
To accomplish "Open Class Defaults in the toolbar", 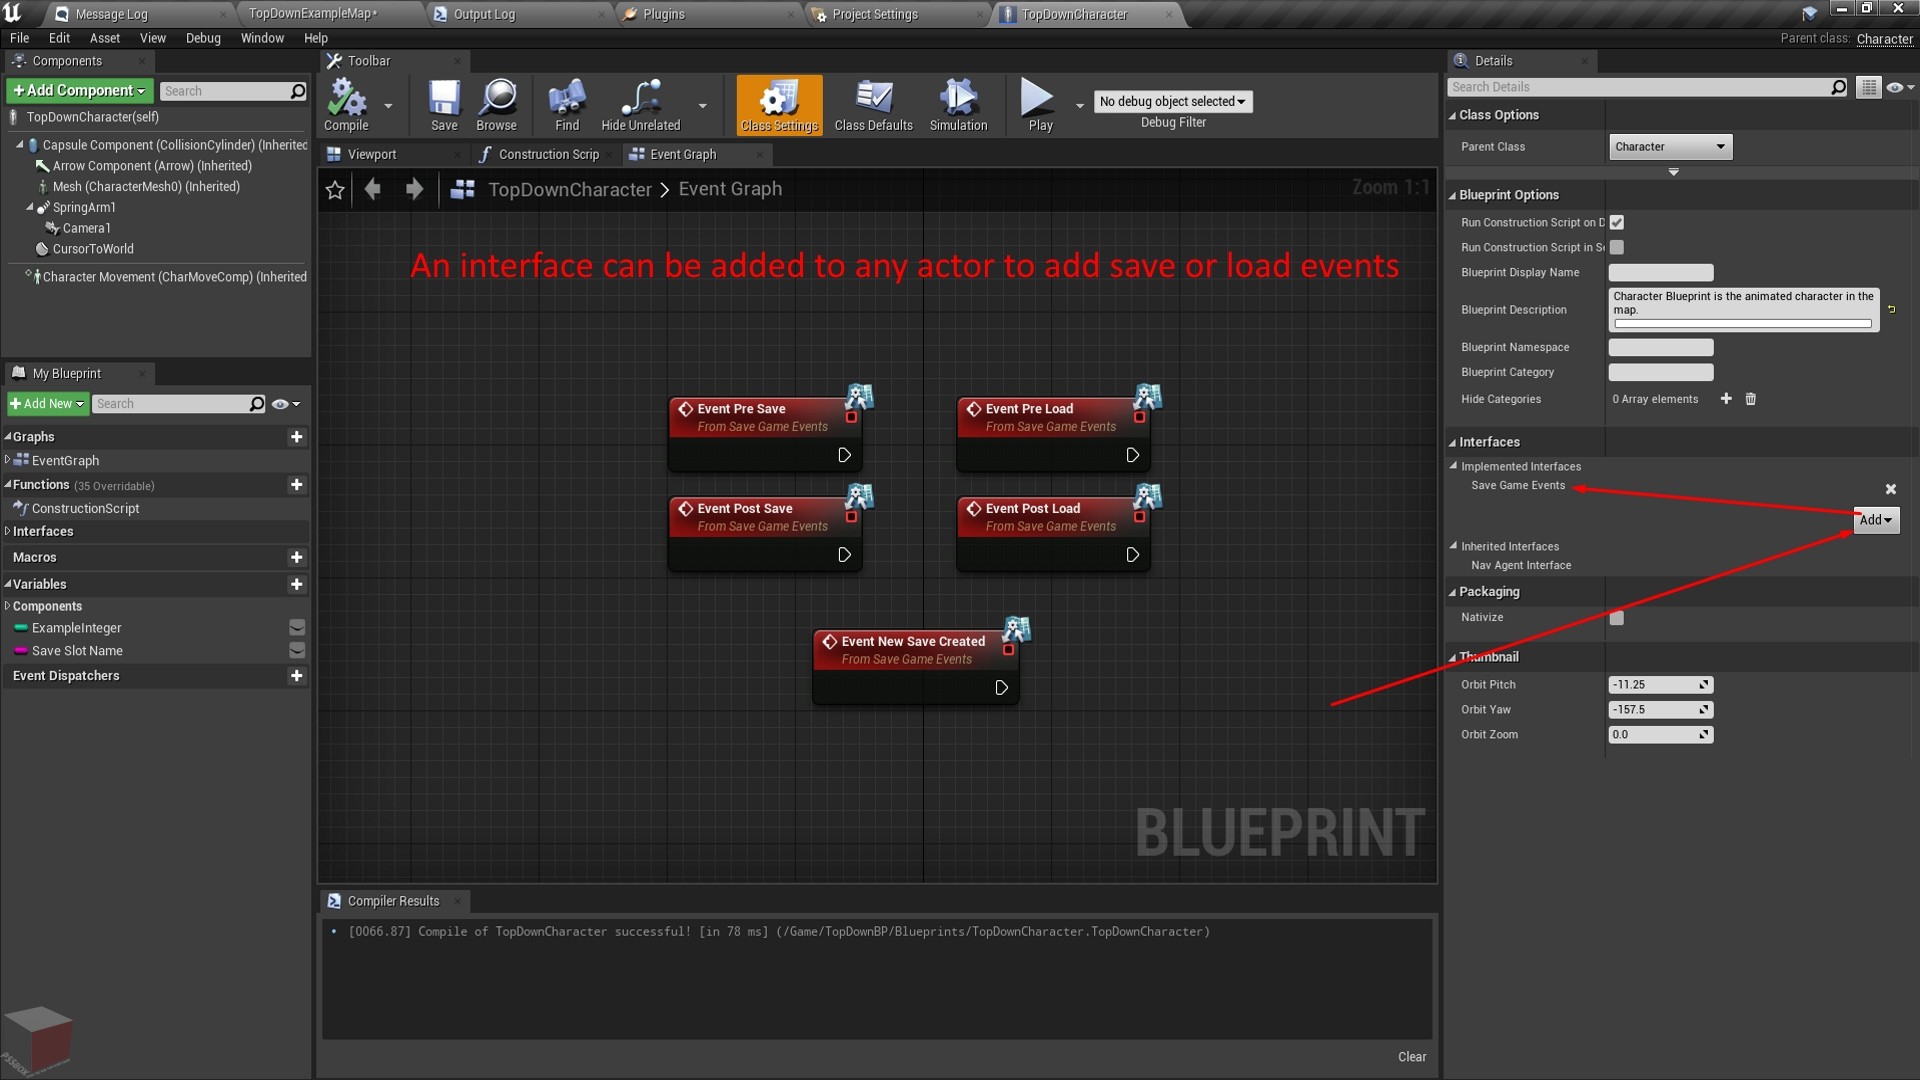I will 873,105.
